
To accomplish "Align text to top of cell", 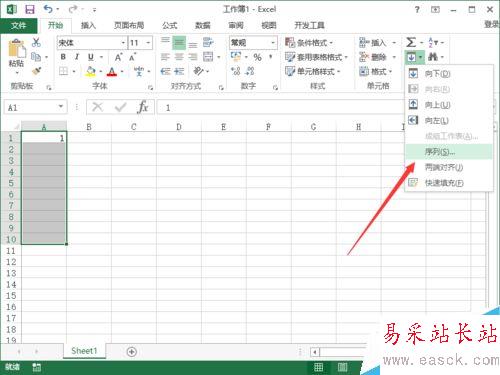I will pyautogui.click(x=165, y=42).
